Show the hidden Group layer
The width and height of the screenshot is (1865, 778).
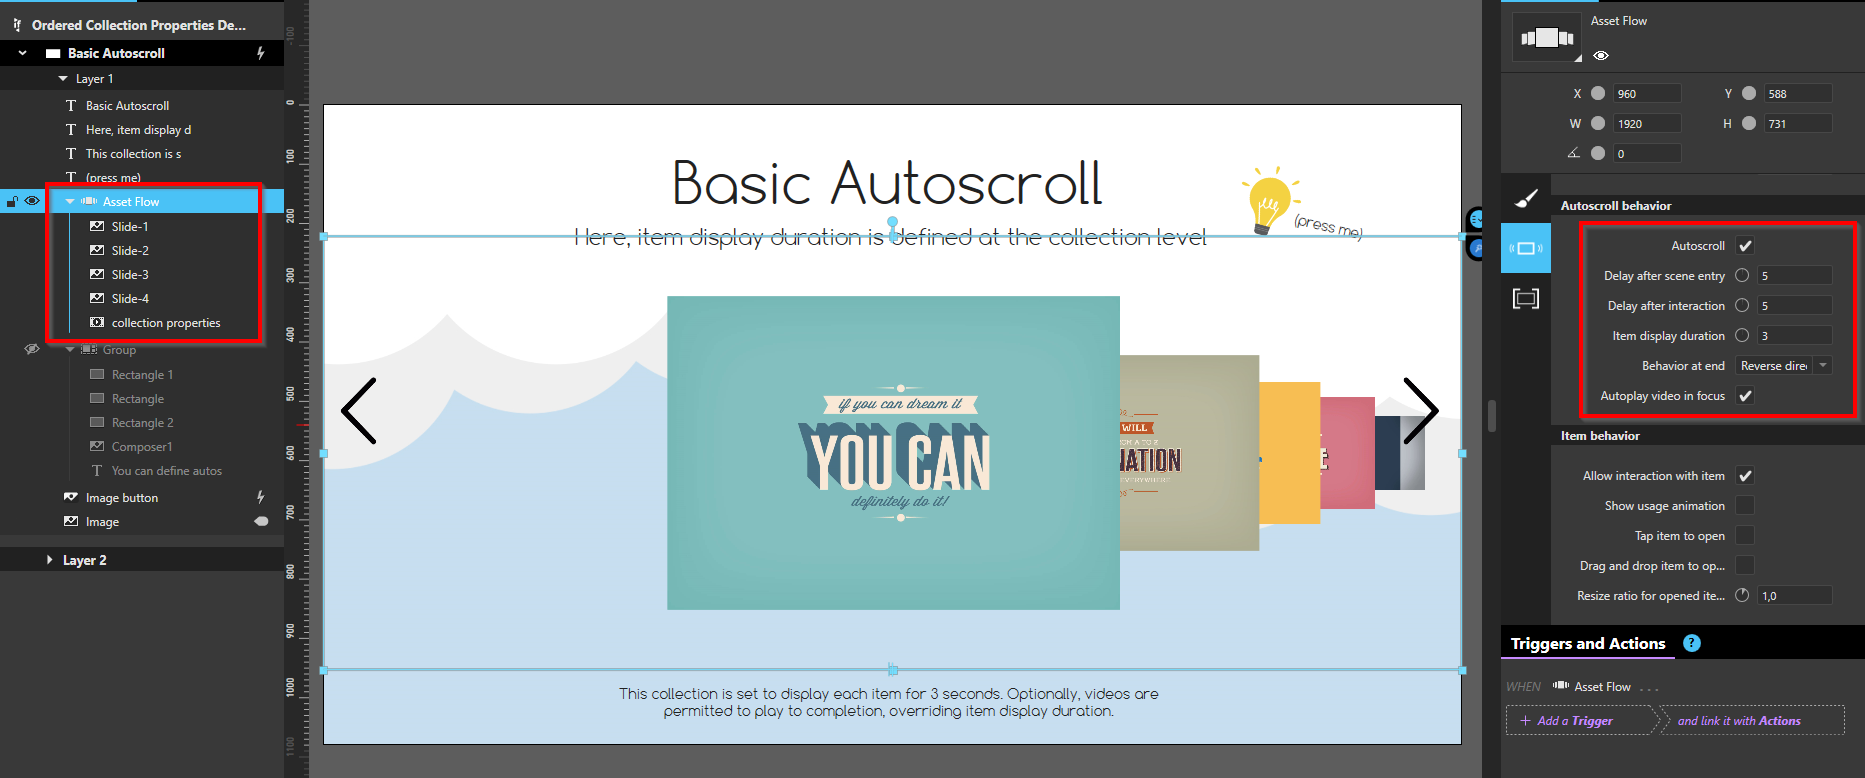coord(32,349)
